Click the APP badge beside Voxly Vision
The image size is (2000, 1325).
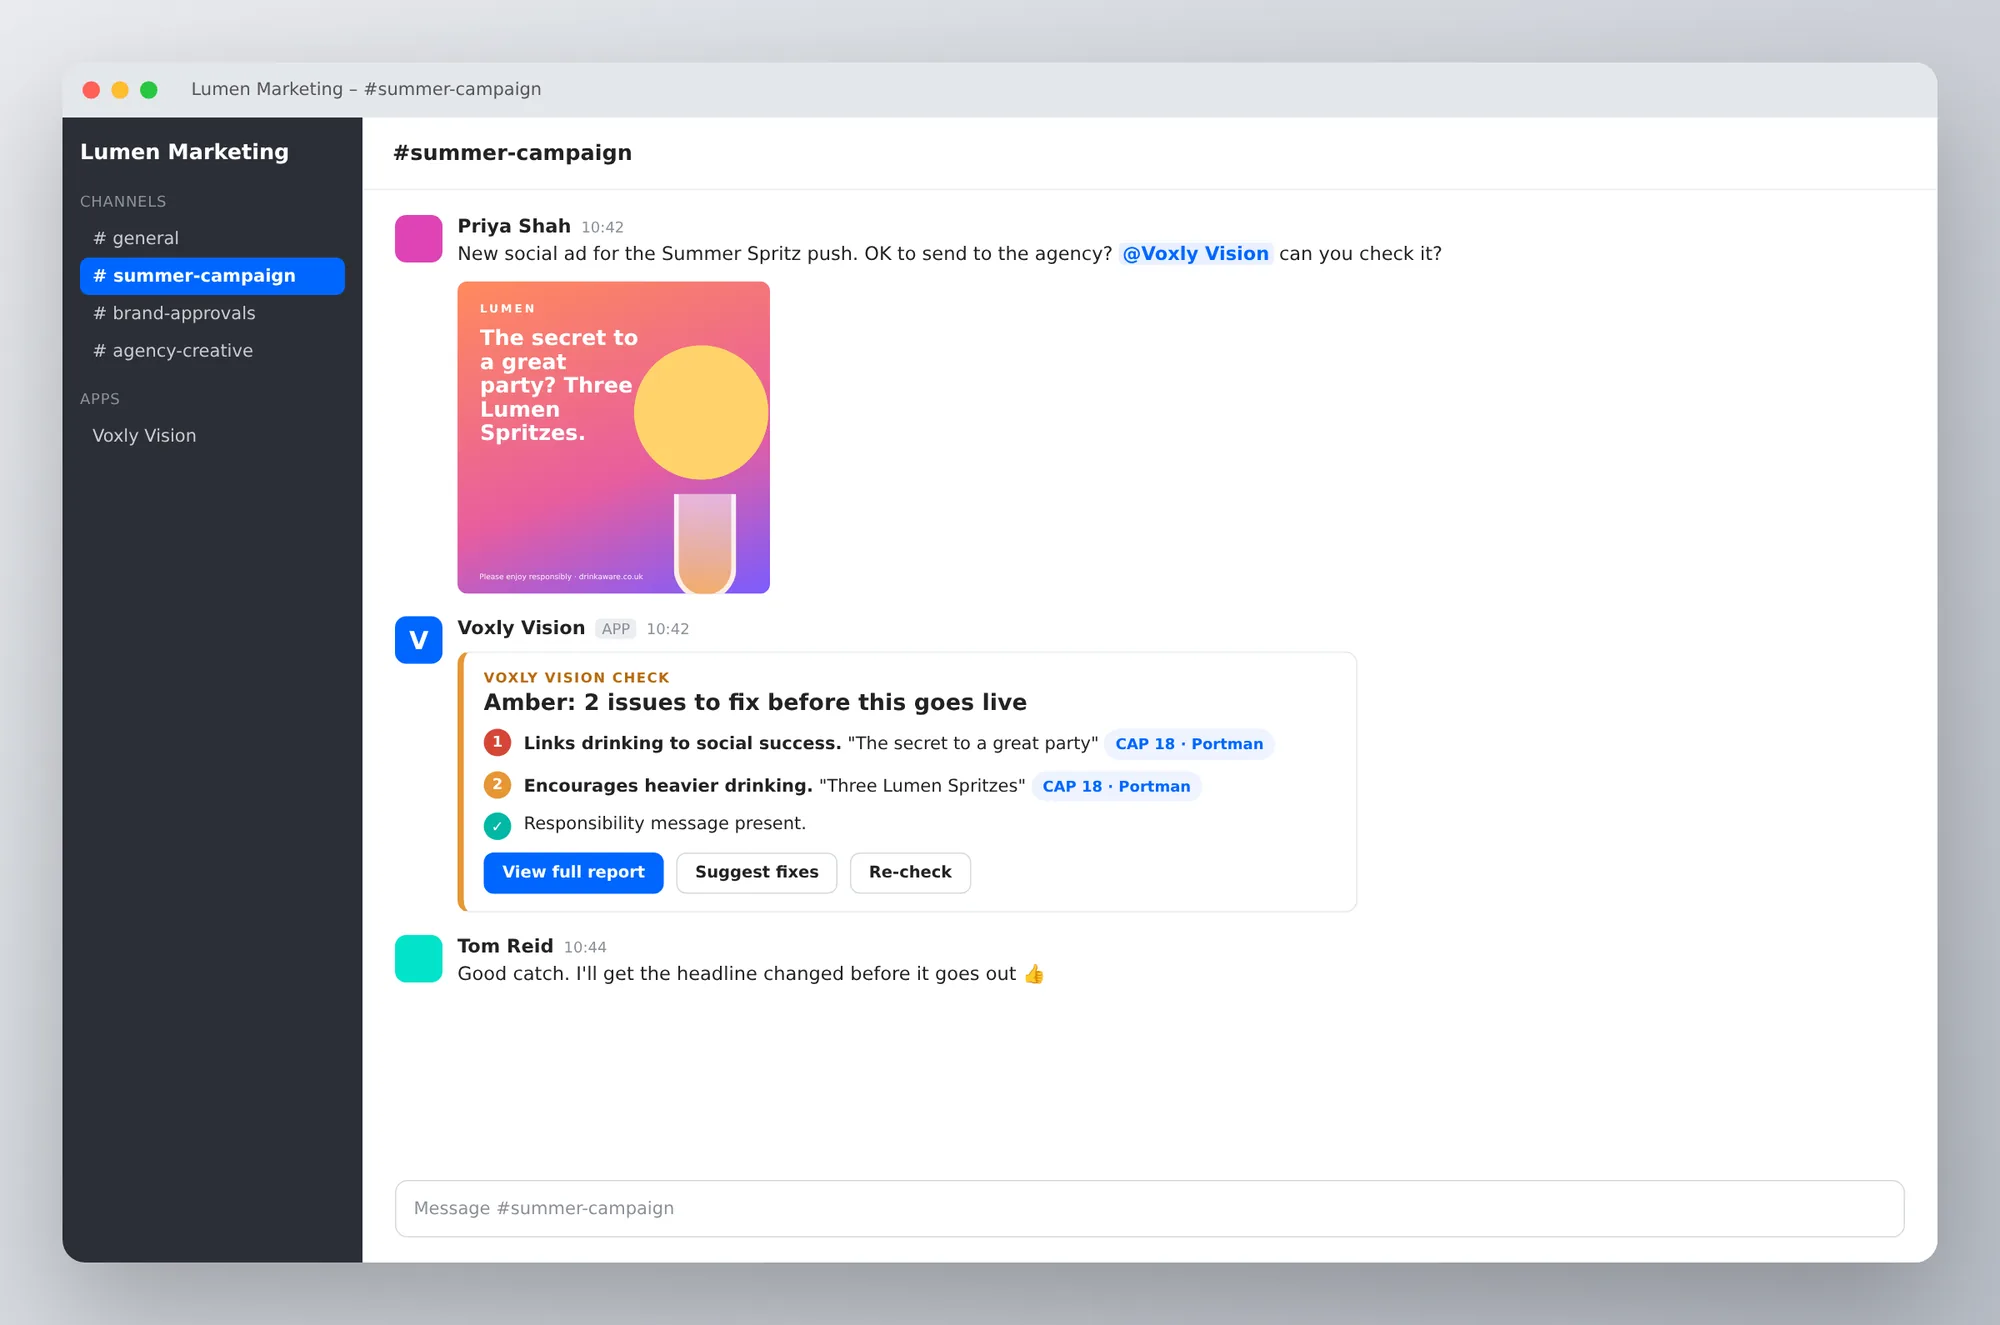(x=616, y=629)
